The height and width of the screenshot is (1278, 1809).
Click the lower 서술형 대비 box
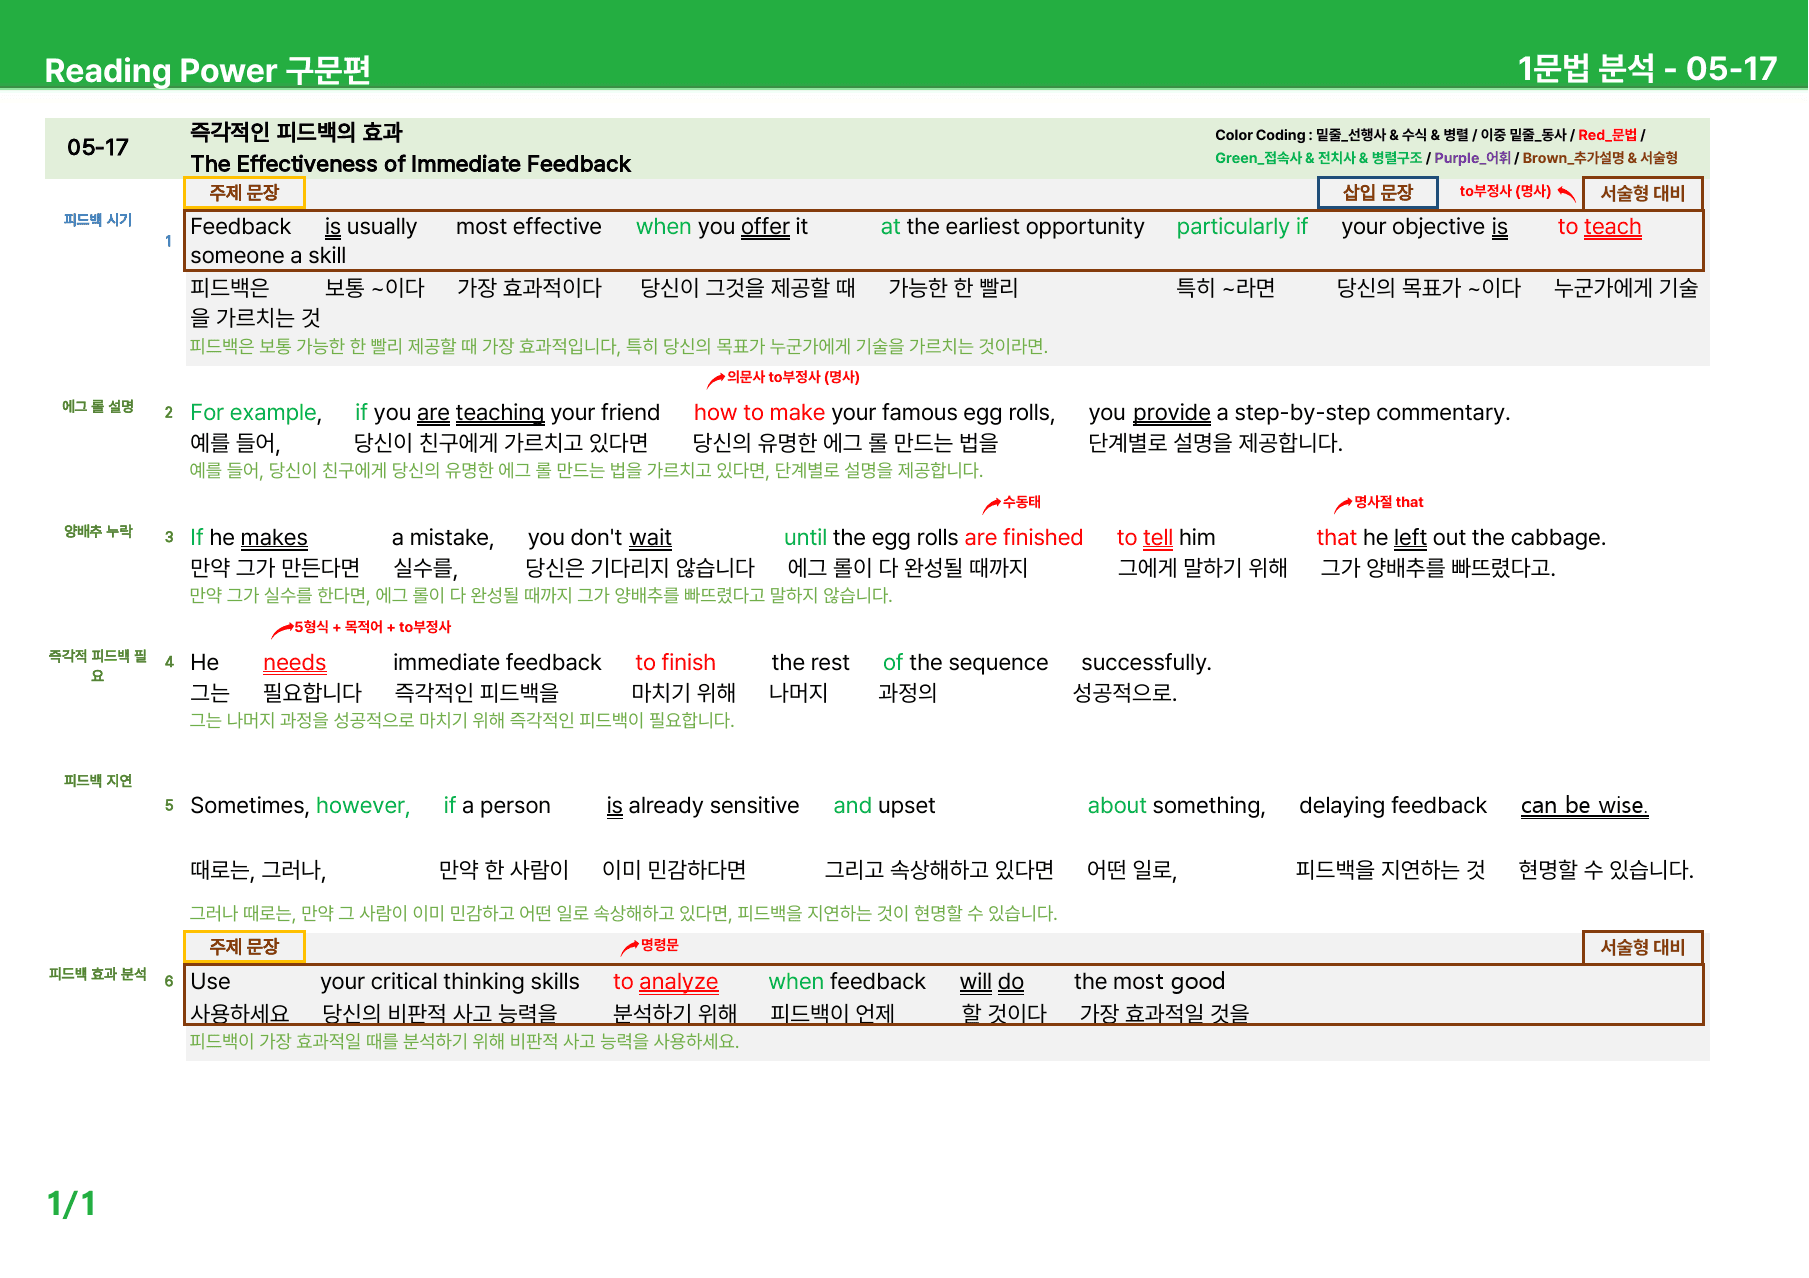pos(1642,947)
